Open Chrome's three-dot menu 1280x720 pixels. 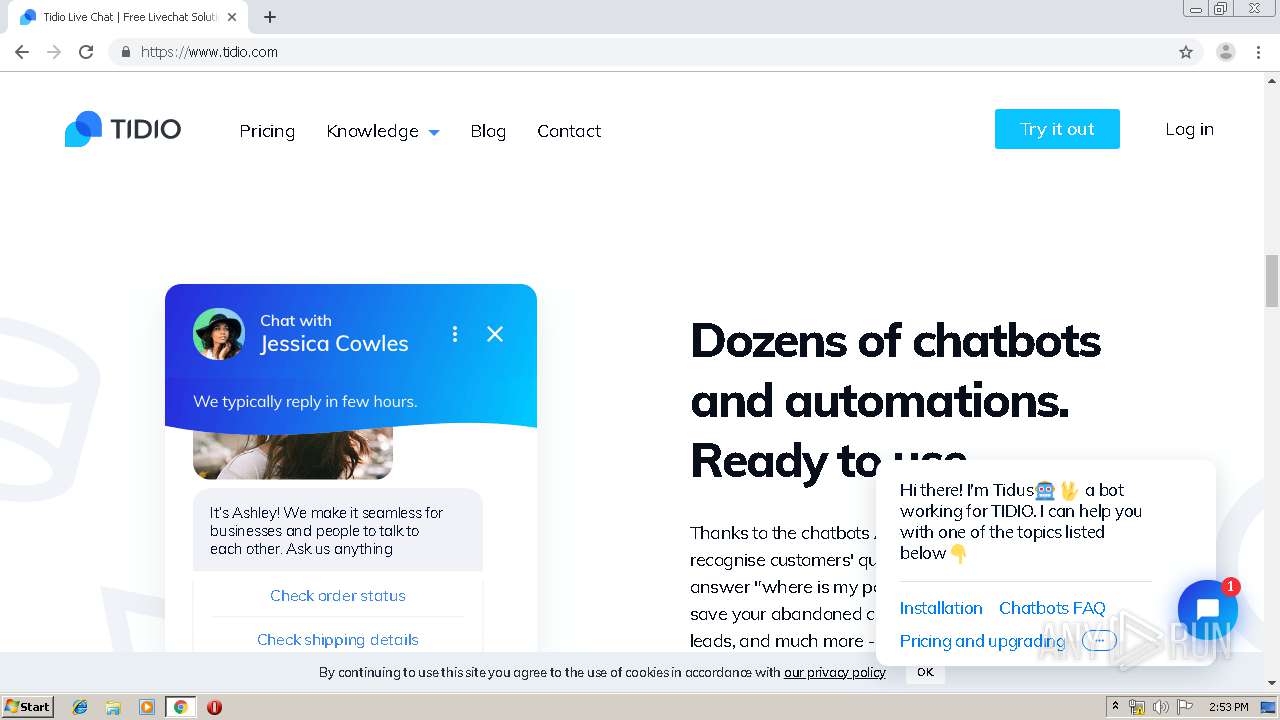(1258, 52)
